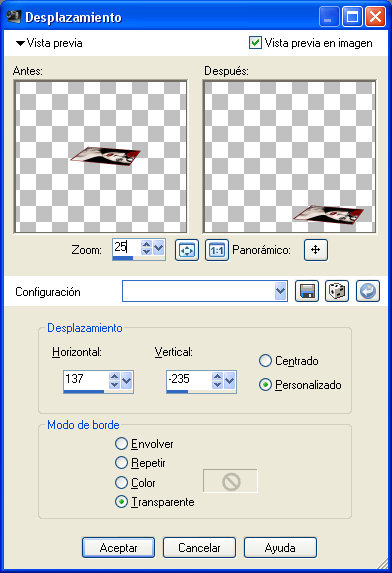
Task: Click the Después preview pane
Action: [289, 157]
